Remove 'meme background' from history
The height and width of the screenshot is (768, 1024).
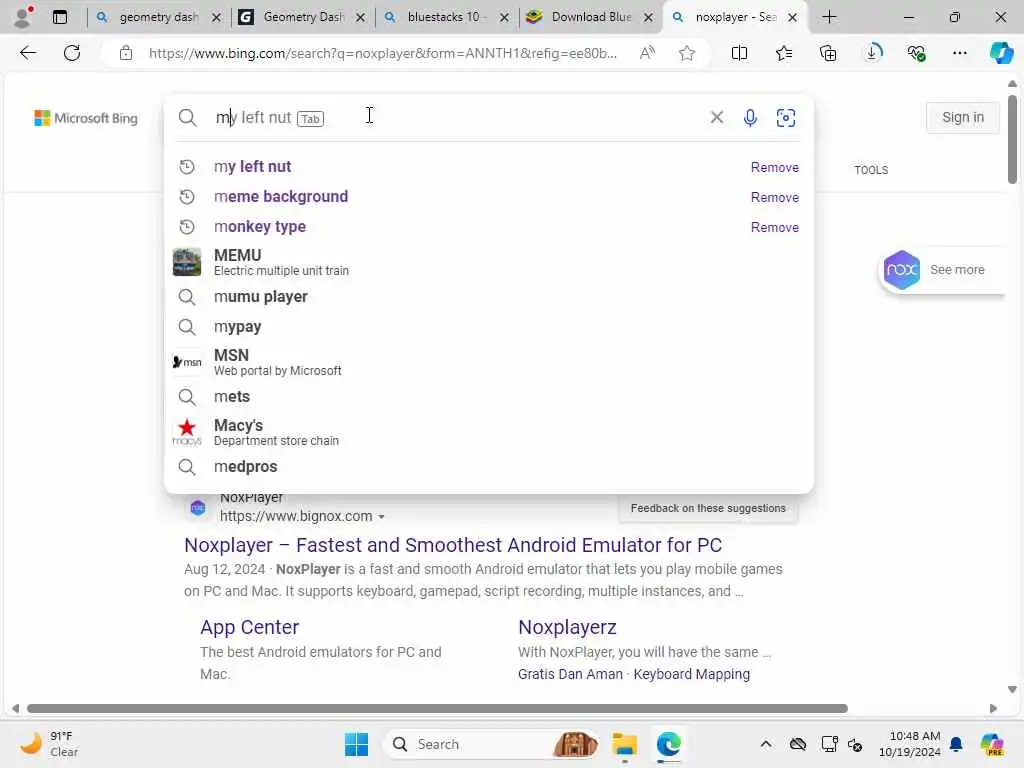pyautogui.click(x=775, y=197)
